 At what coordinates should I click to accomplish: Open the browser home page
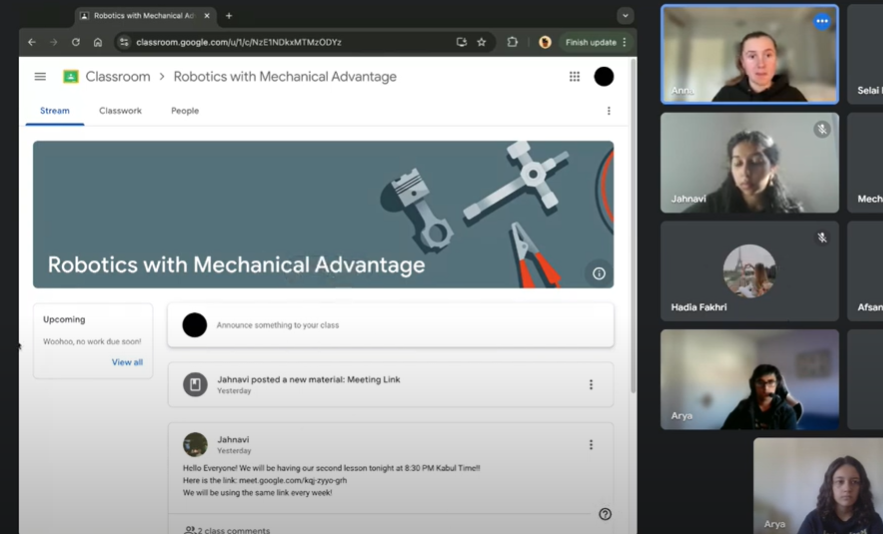(x=97, y=42)
